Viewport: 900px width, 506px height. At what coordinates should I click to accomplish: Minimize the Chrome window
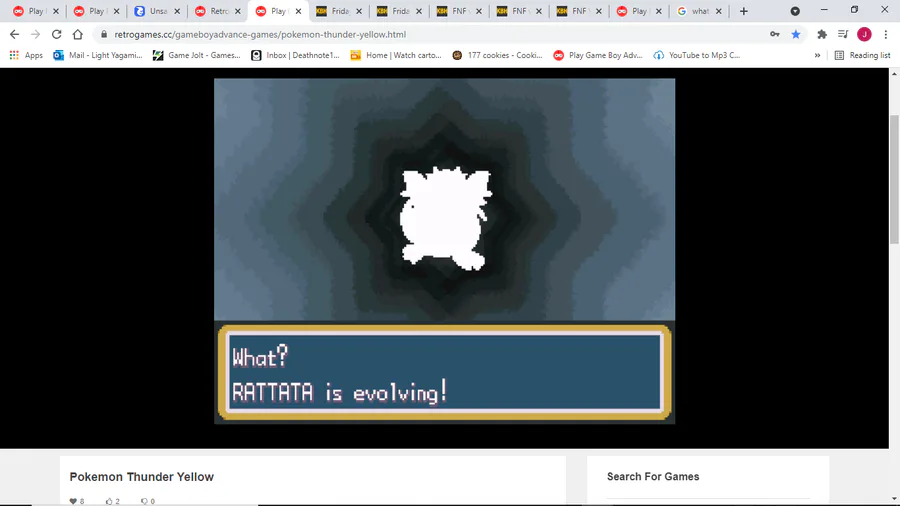[824, 10]
